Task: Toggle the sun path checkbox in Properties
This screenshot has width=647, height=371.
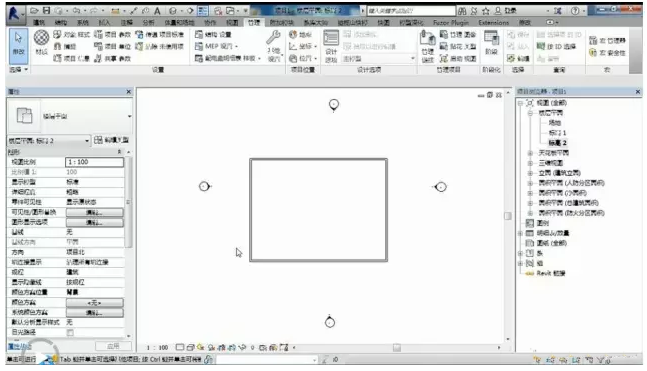Action: 70,333
